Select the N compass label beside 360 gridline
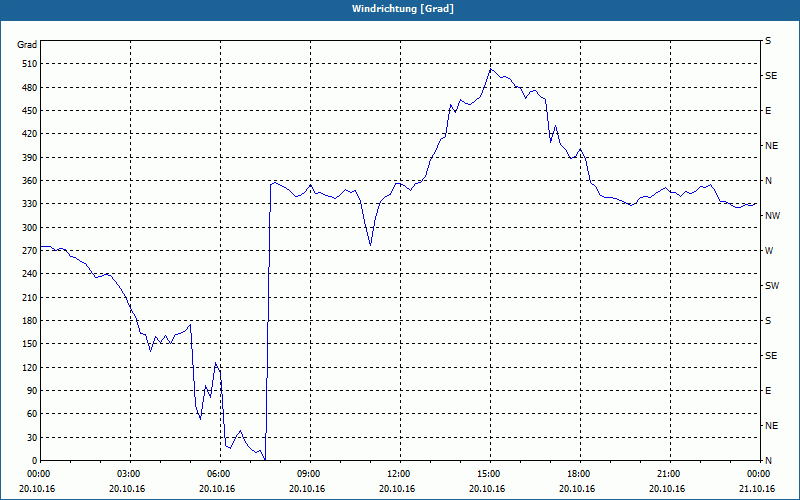This screenshot has height=500, width=800. tap(768, 181)
